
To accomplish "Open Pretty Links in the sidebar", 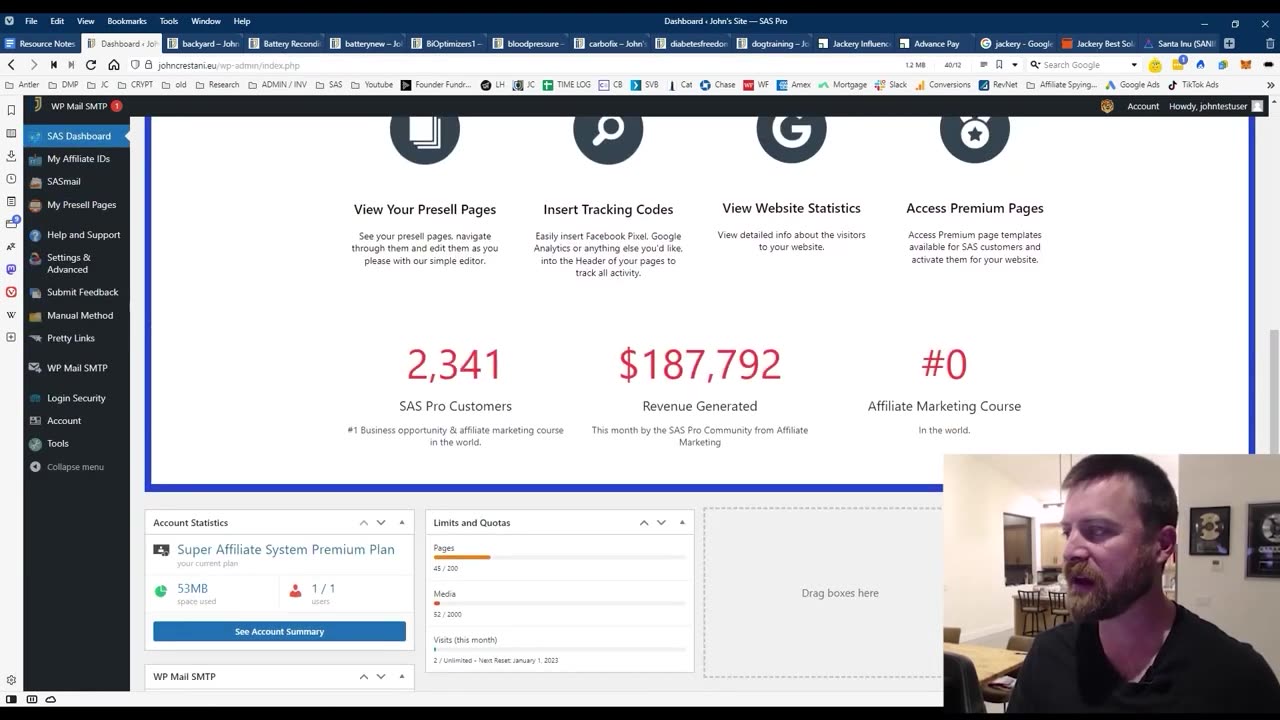I will click(x=76, y=338).
